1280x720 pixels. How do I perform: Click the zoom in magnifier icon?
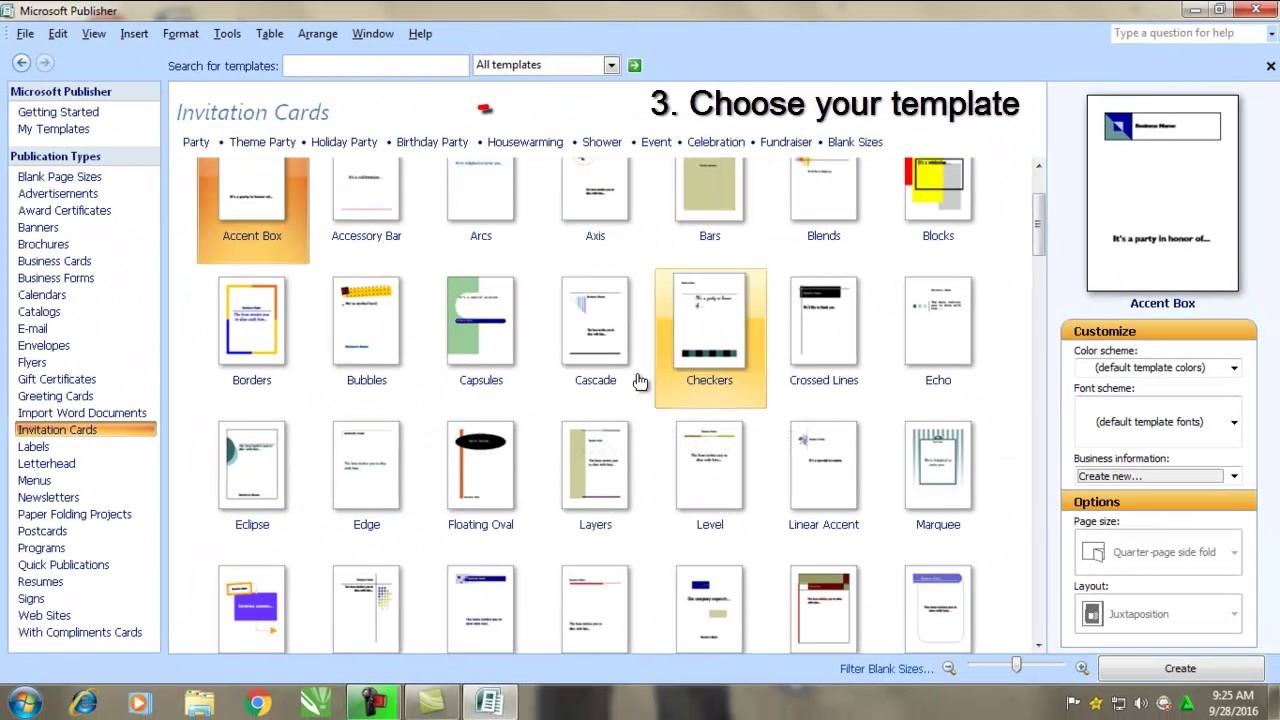click(x=1082, y=668)
